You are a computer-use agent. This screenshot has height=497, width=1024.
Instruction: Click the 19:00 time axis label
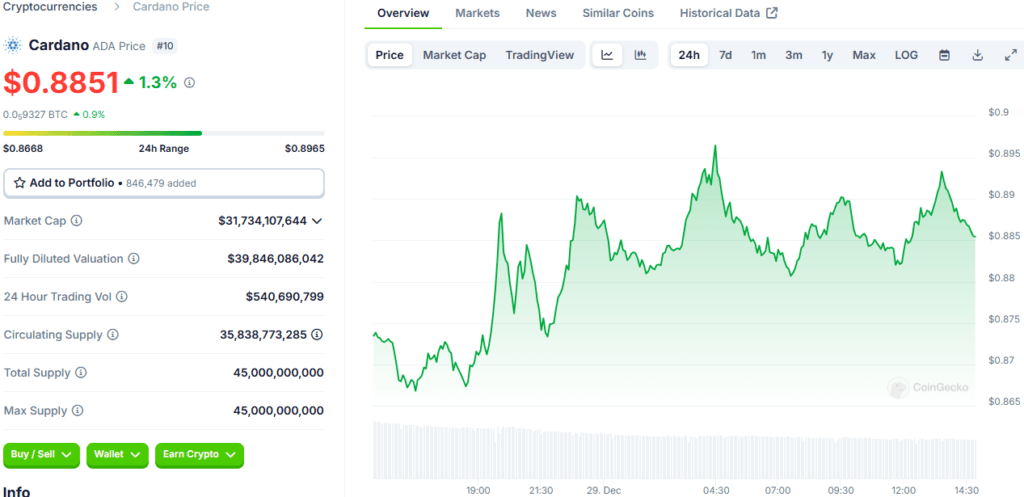tap(478, 490)
